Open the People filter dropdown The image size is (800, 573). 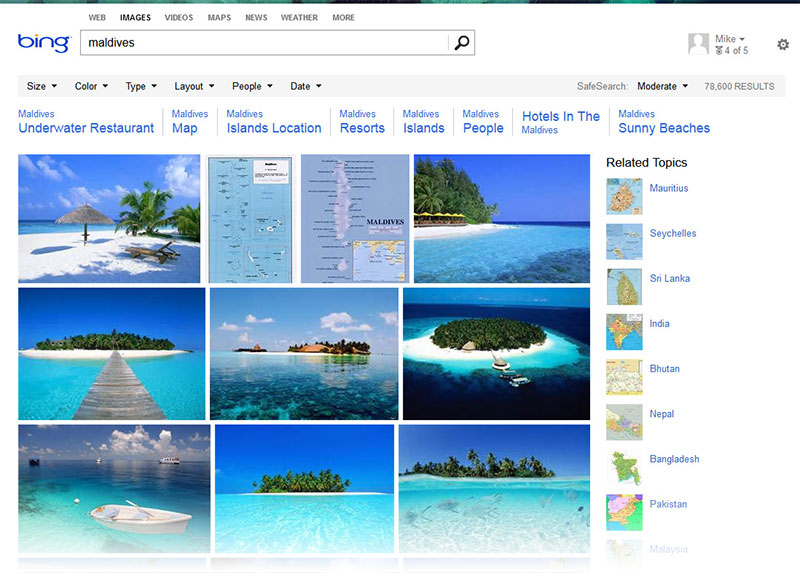coord(252,87)
